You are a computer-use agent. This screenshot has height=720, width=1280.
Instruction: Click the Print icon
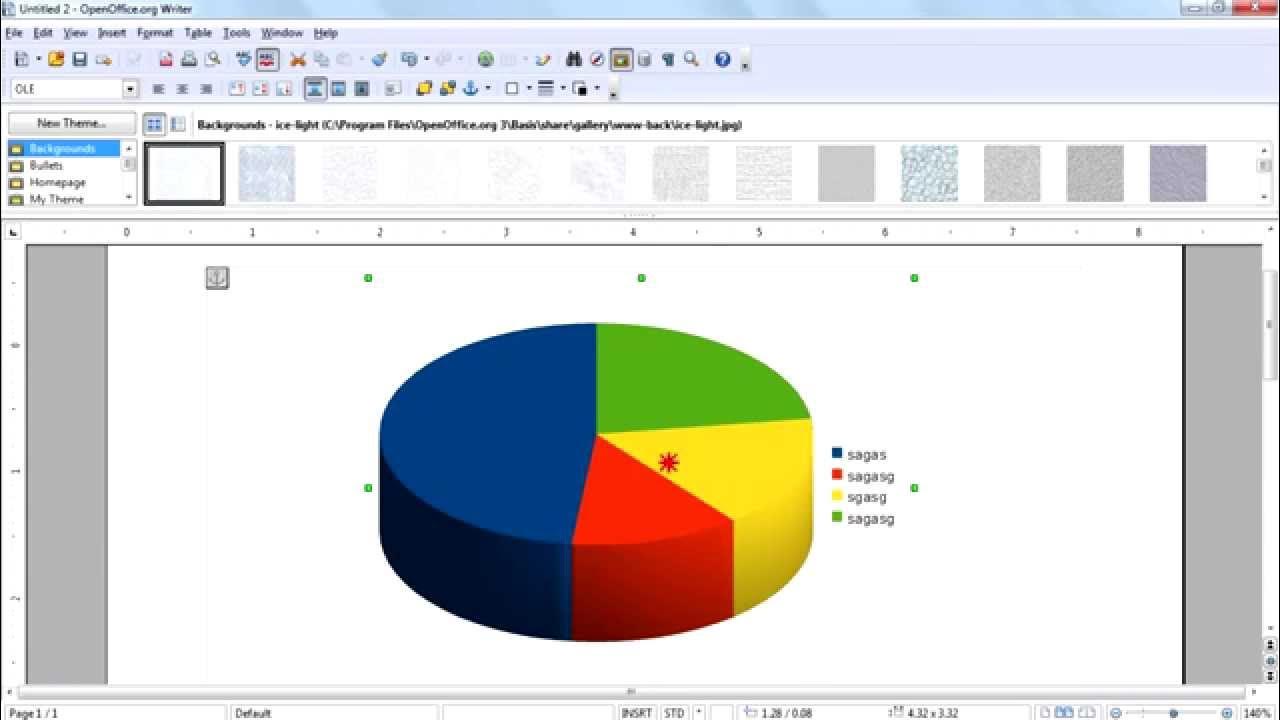(189, 59)
